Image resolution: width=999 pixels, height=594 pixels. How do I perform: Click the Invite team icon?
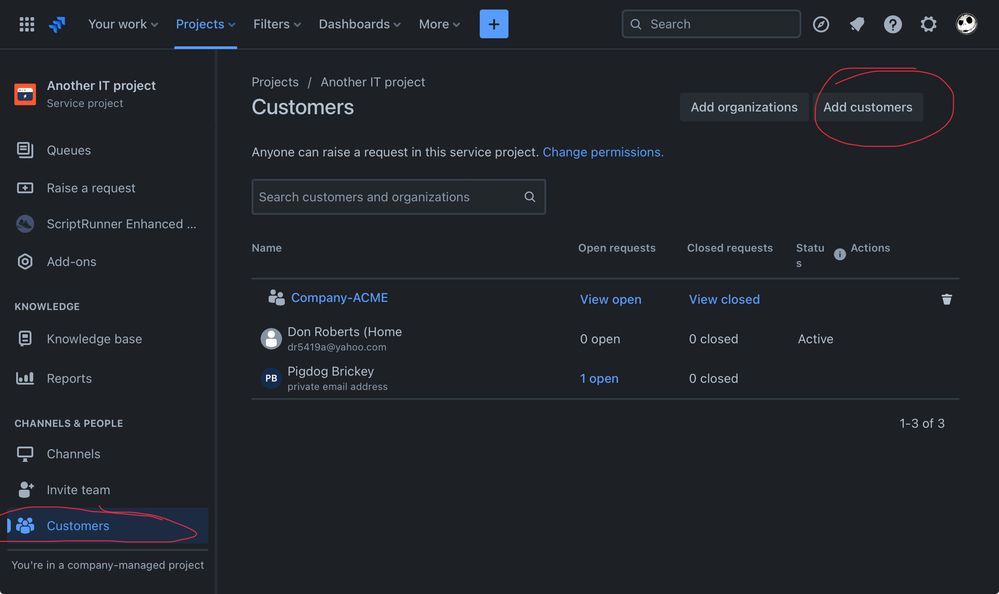(25, 489)
